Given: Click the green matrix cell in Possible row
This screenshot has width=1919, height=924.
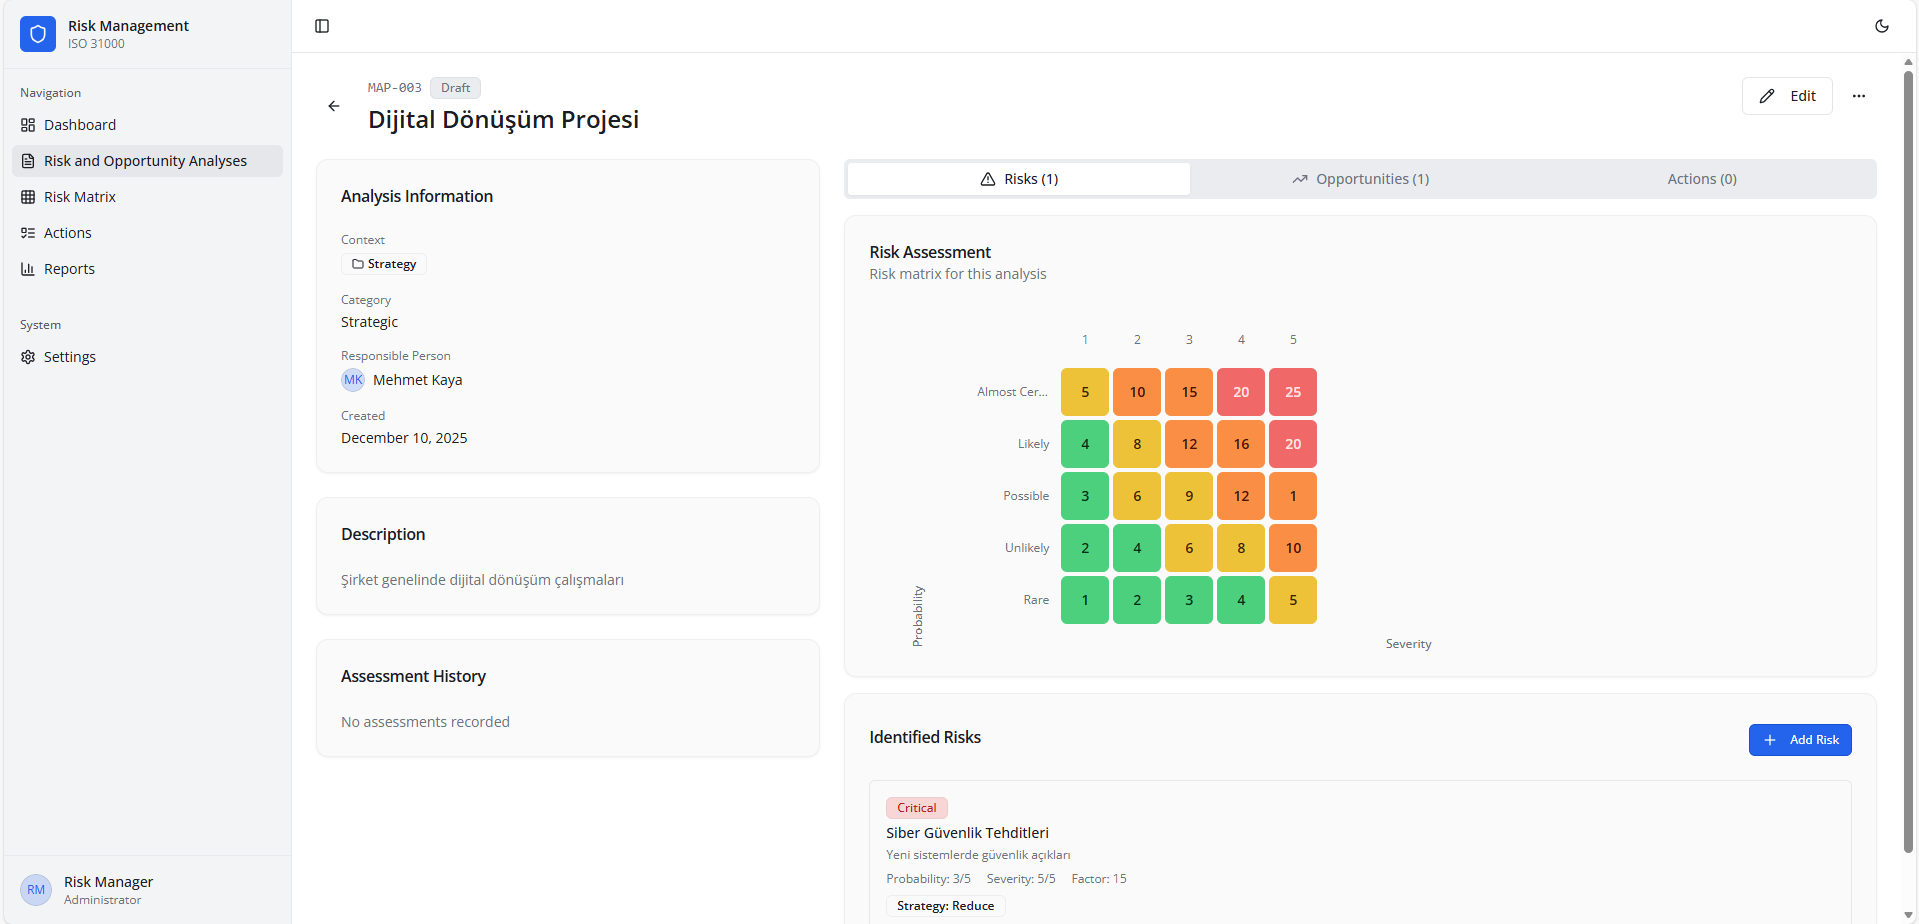Looking at the screenshot, I should coord(1084,496).
